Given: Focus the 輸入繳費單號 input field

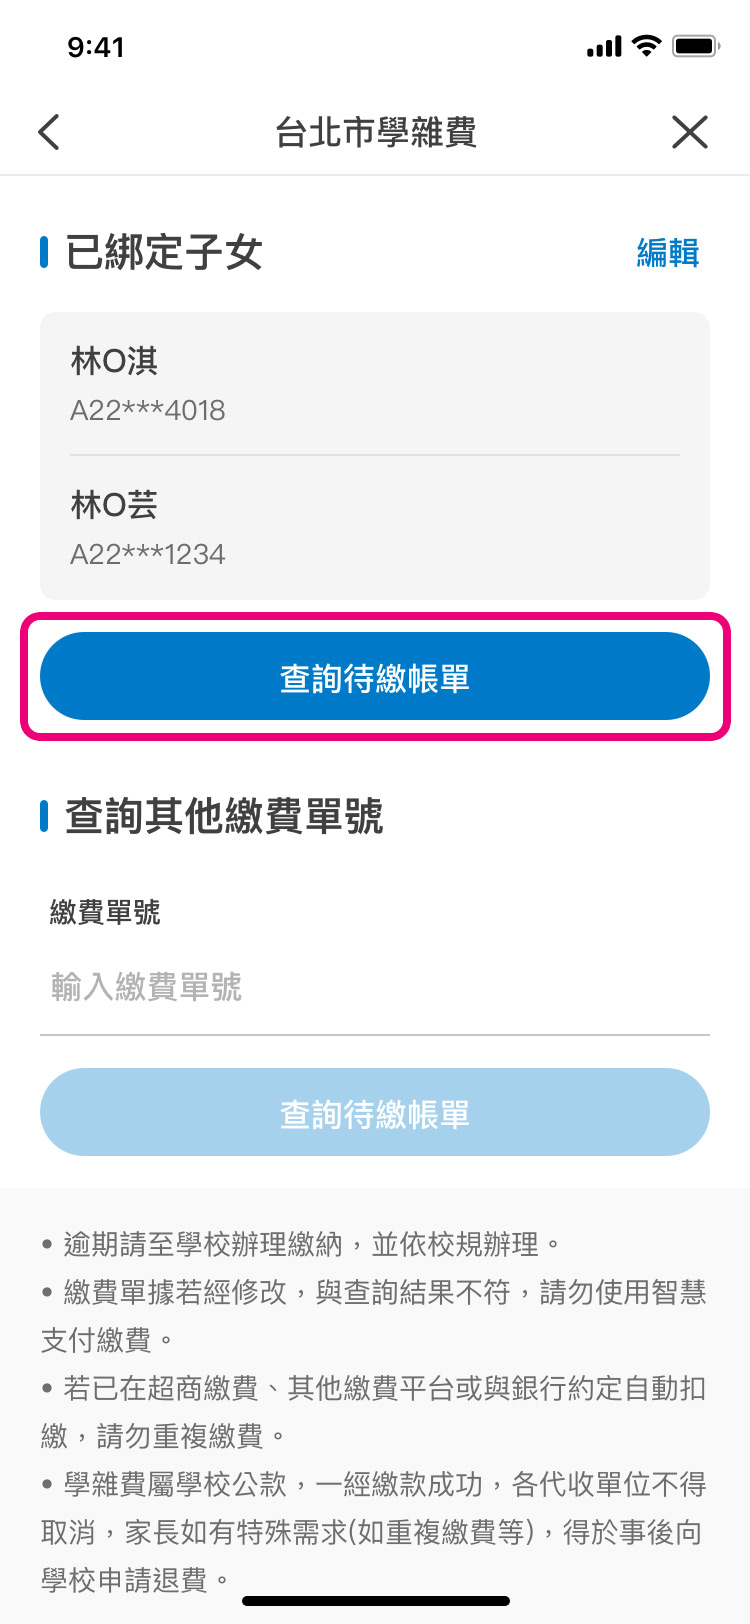Looking at the screenshot, I should point(374,988).
